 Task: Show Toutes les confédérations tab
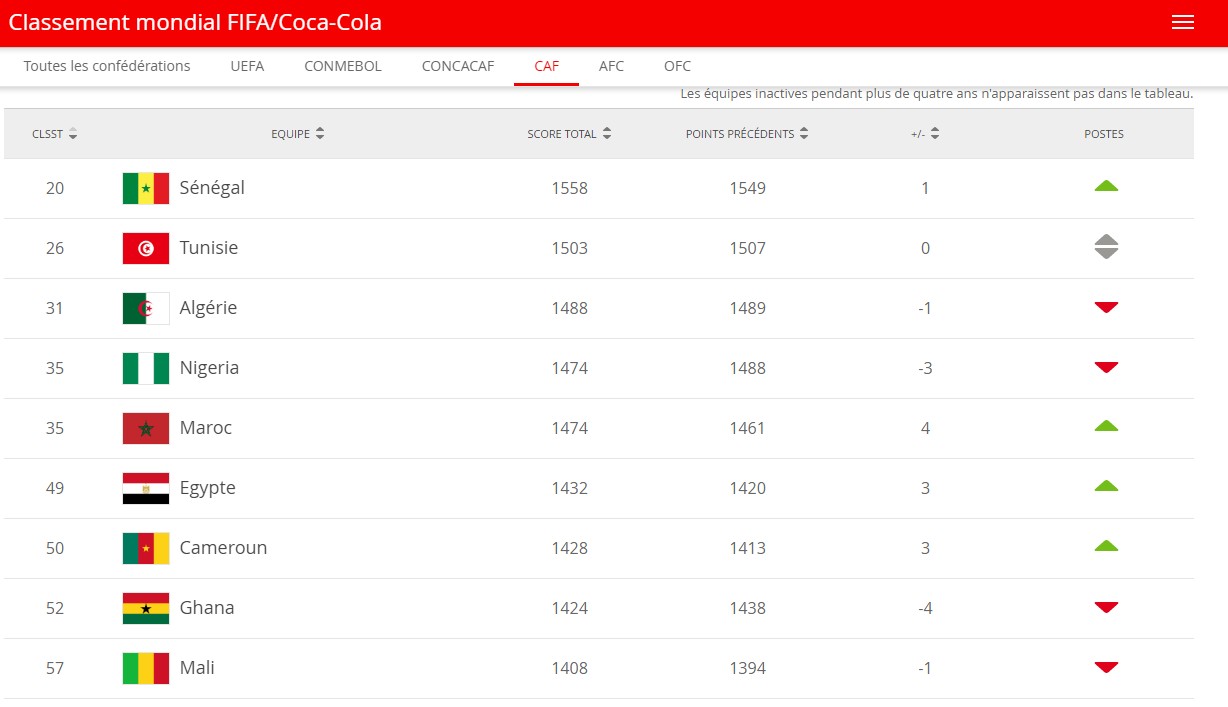pyautogui.click(x=107, y=66)
